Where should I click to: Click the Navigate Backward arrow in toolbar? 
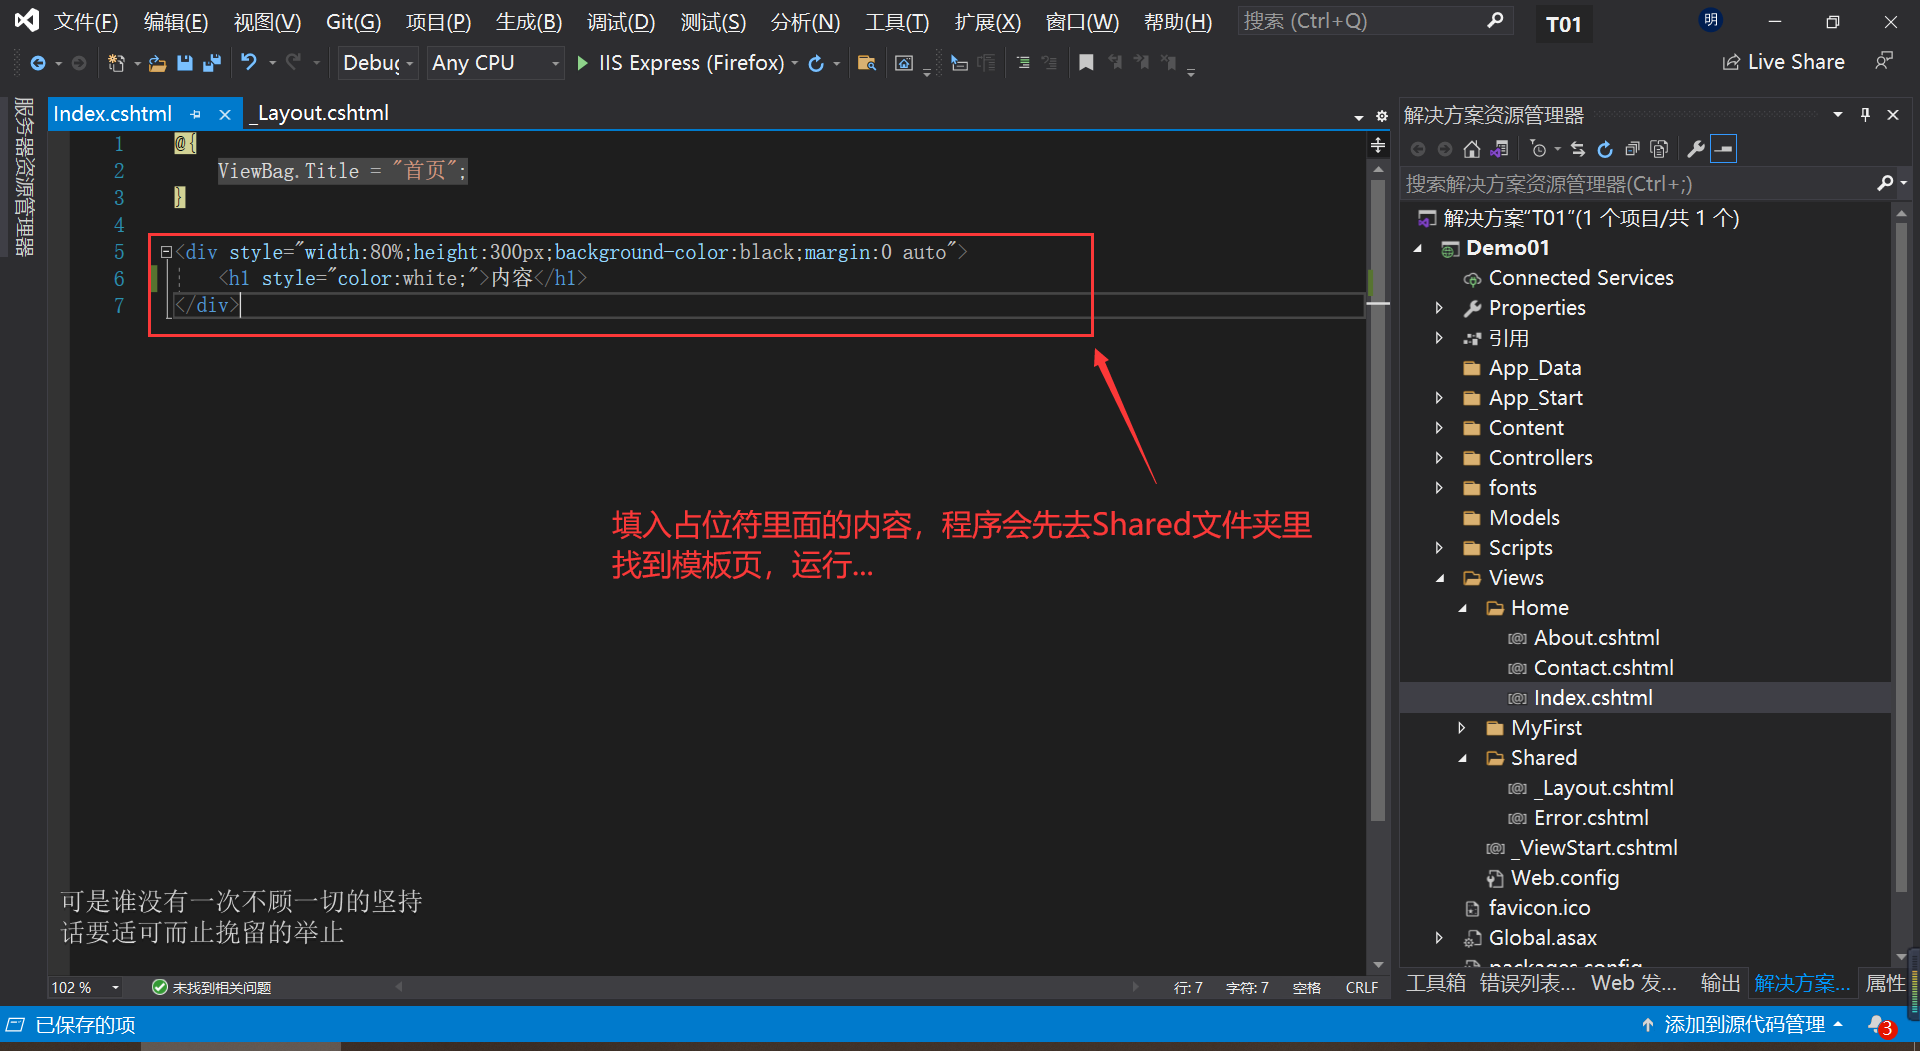pyautogui.click(x=38, y=63)
